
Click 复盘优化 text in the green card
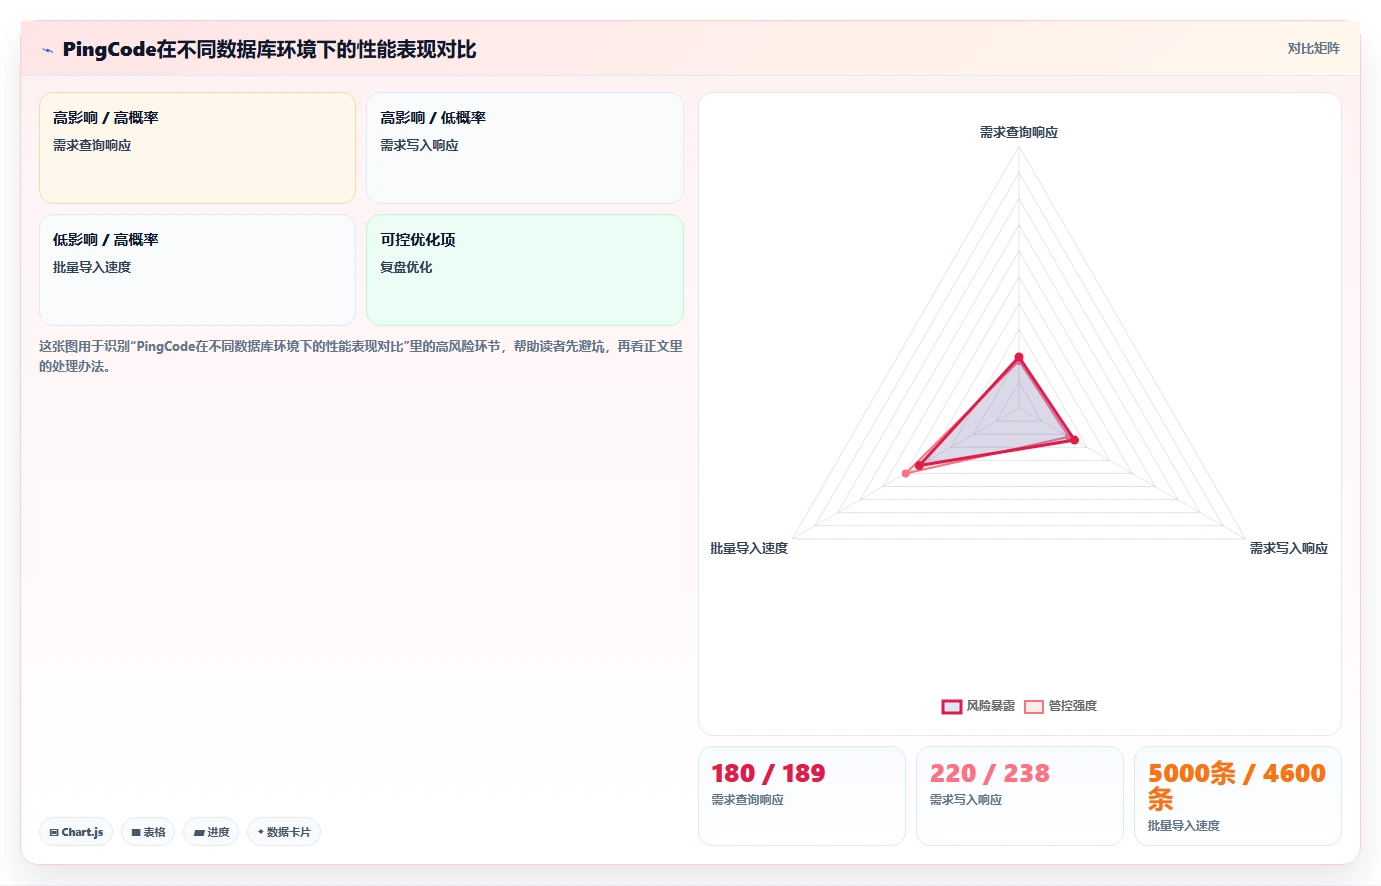406,267
